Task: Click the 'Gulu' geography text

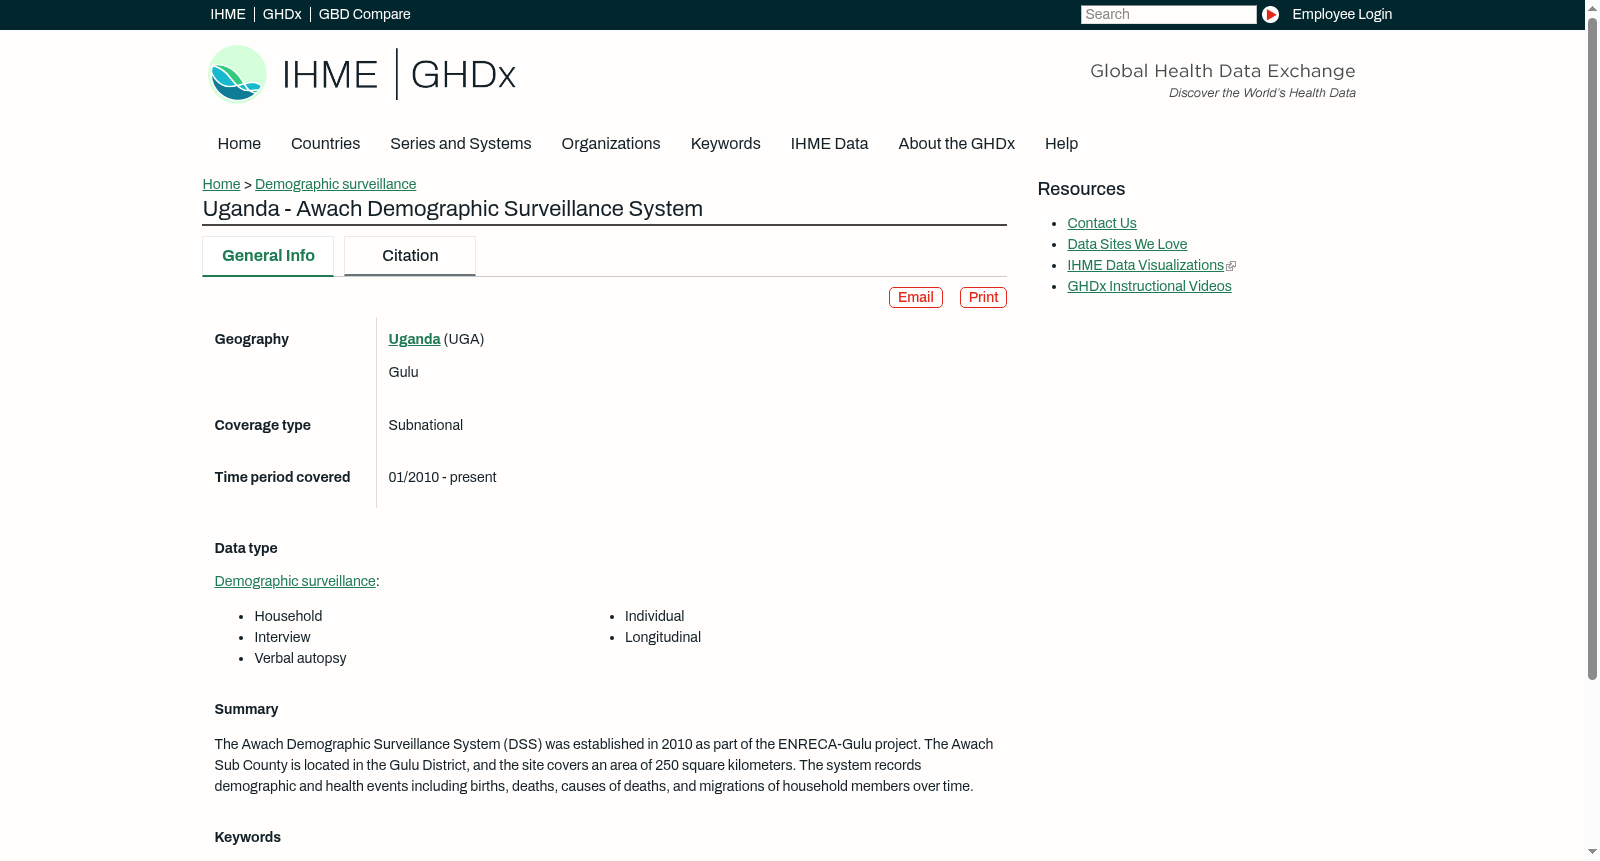Action: 403,372
